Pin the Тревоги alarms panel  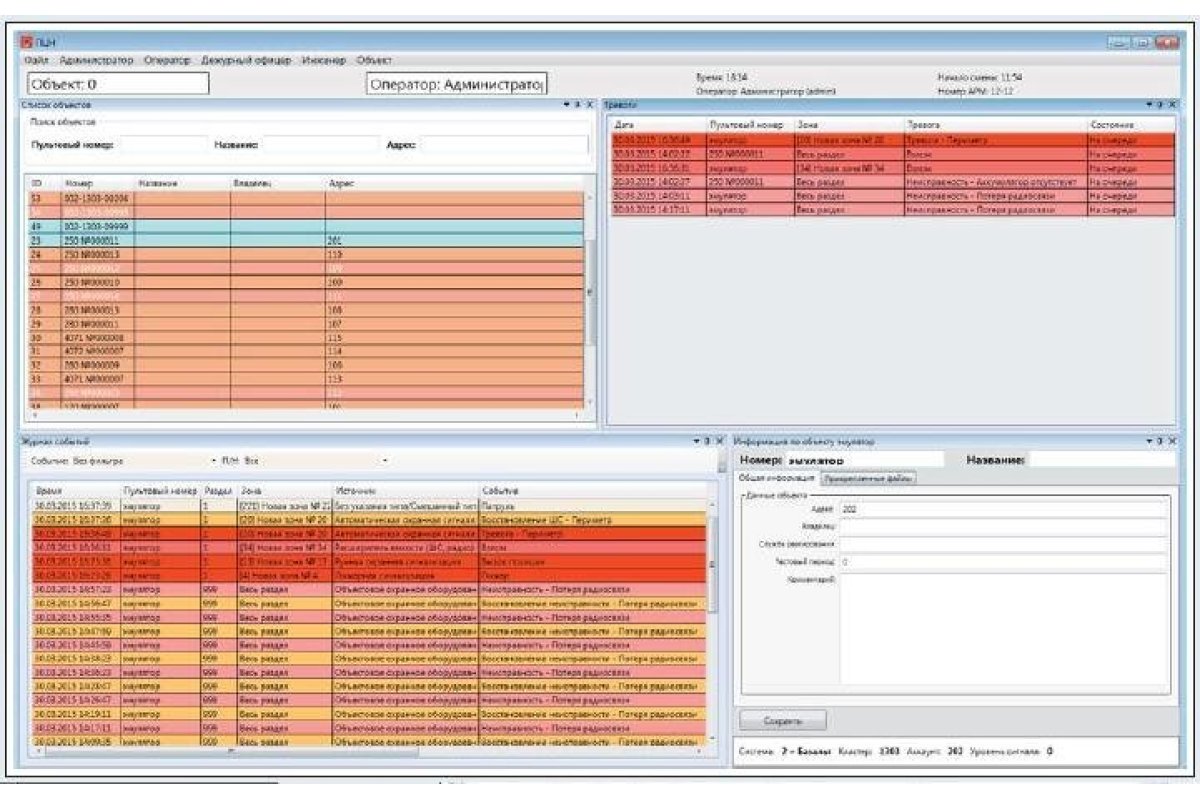click(x=1161, y=104)
